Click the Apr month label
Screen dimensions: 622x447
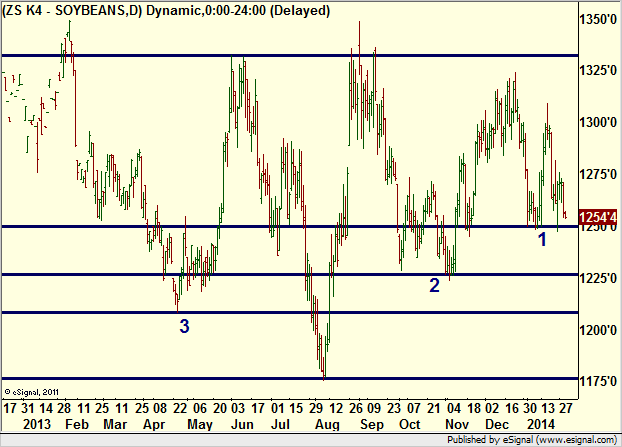coord(154,424)
